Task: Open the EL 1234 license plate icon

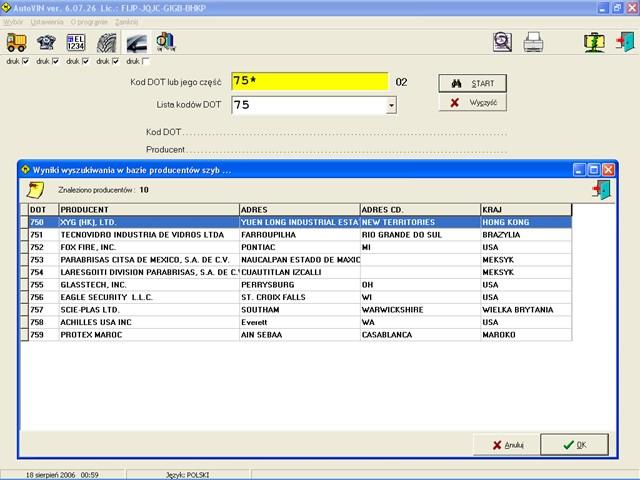Action: point(76,42)
